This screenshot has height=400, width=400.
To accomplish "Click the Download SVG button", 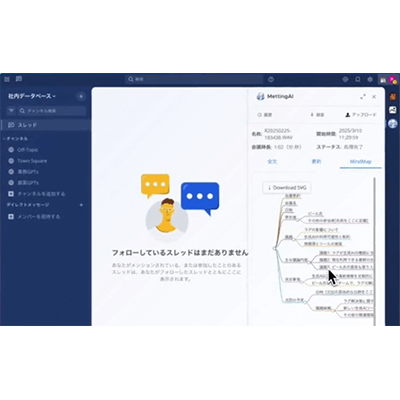I will (287, 188).
